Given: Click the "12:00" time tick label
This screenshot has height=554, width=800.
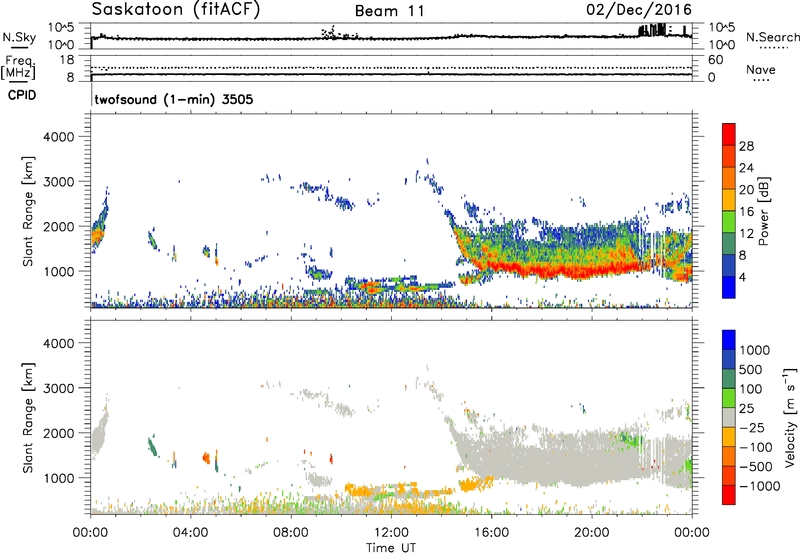Looking at the screenshot, I should pyautogui.click(x=391, y=533).
